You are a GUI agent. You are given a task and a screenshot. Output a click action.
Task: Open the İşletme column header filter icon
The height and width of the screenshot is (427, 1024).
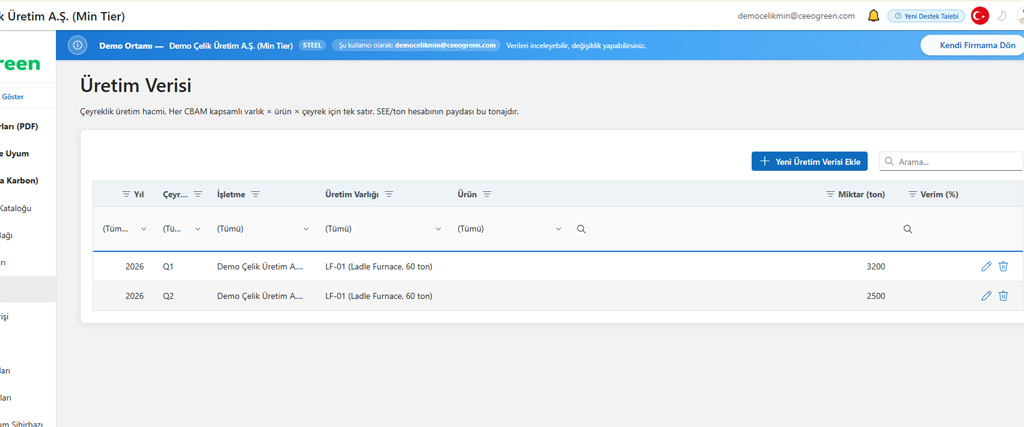(255, 195)
